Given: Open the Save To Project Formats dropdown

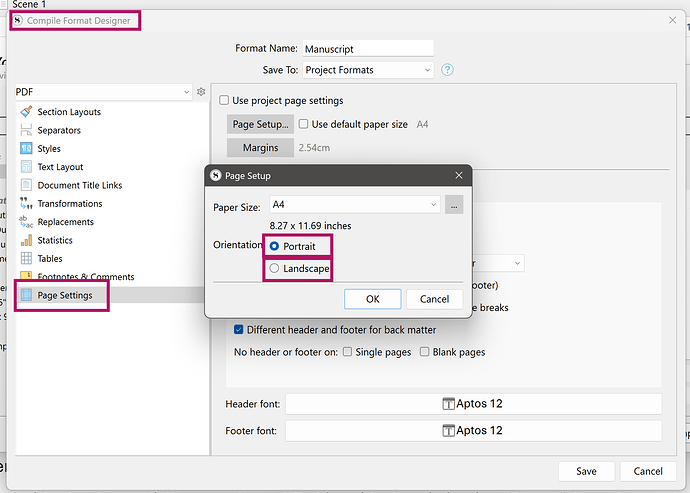Looking at the screenshot, I should coord(368,70).
